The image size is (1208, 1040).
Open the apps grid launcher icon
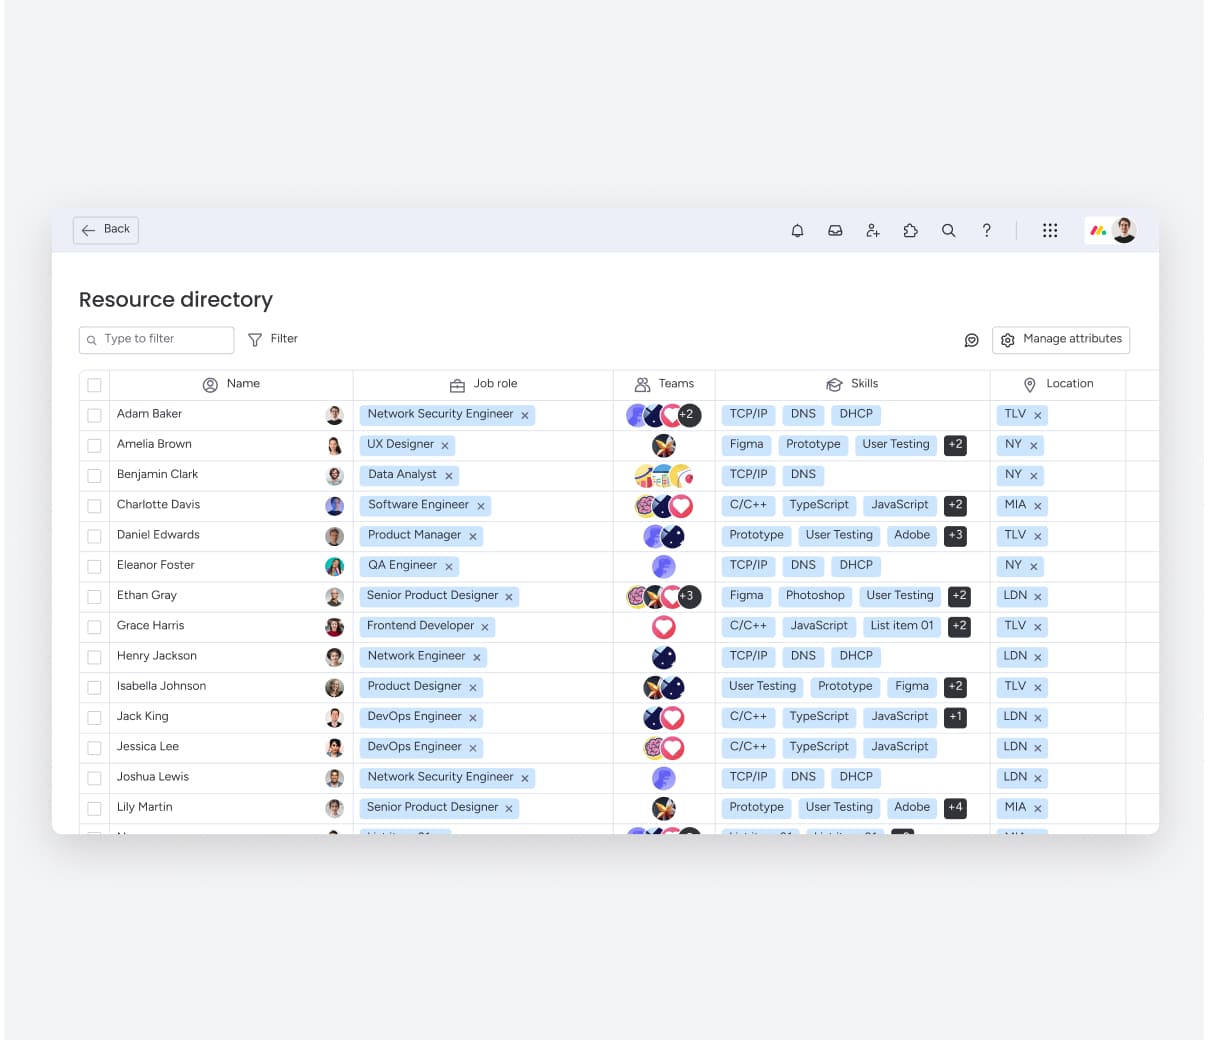coord(1050,230)
